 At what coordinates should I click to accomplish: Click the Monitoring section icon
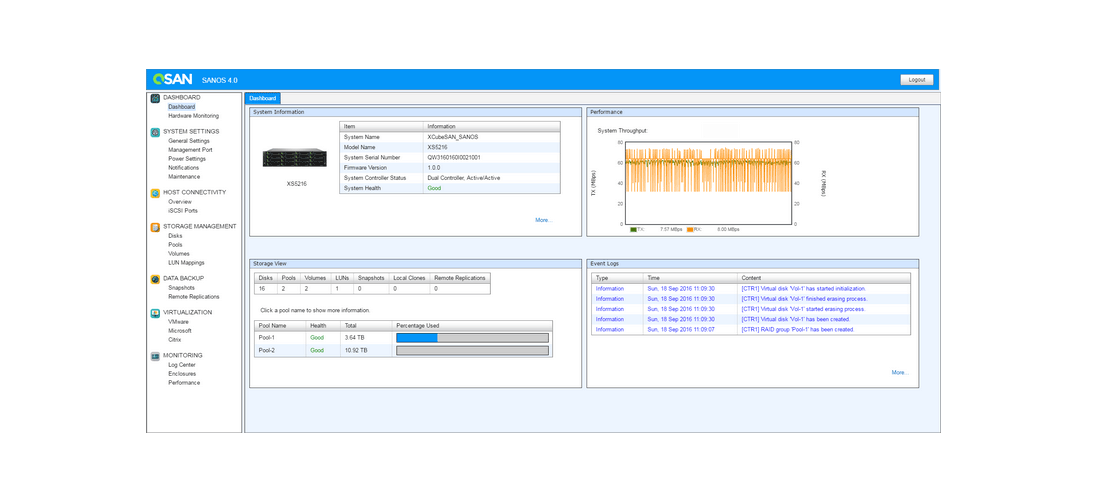[155, 356]
